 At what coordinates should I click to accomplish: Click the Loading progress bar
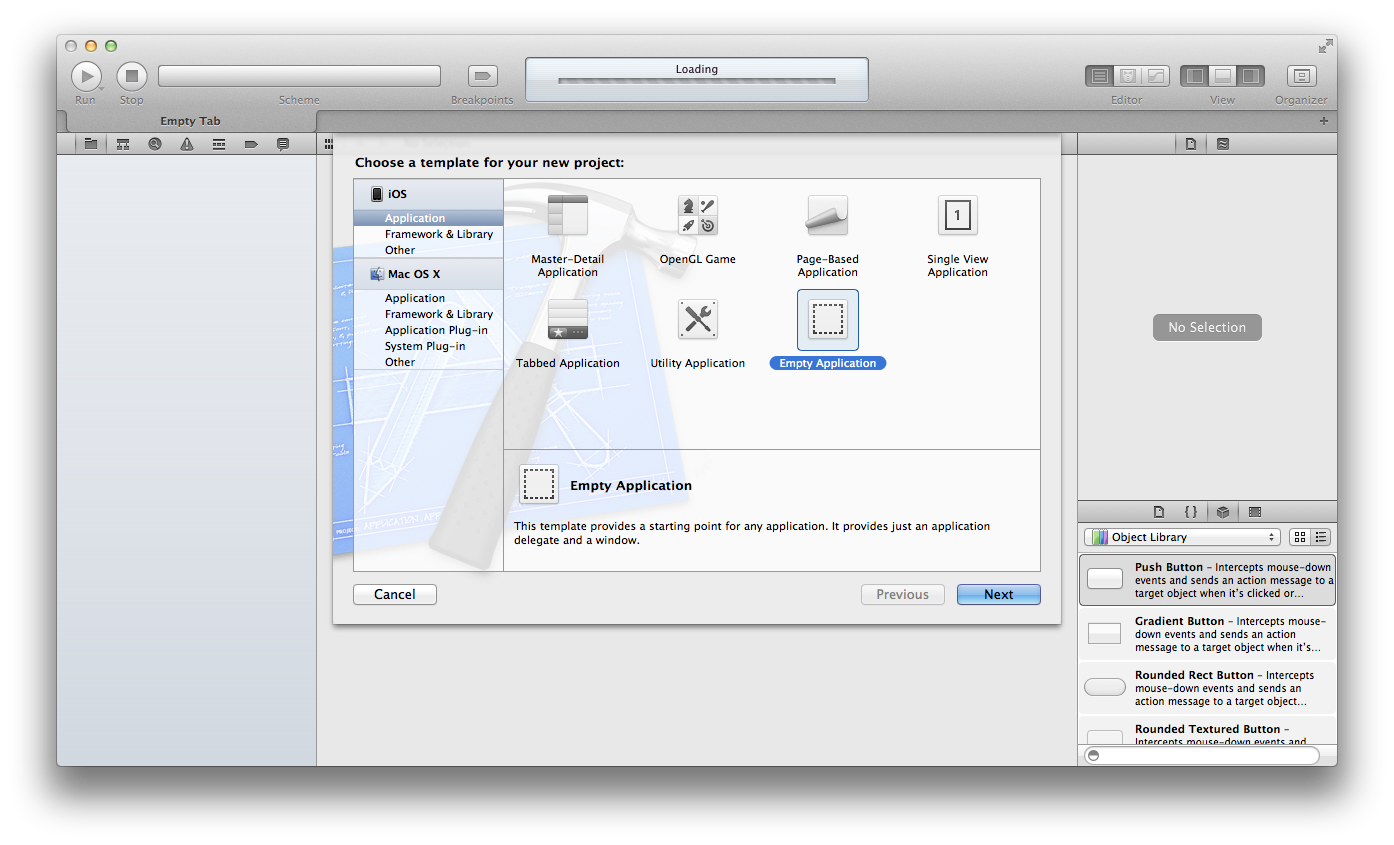tap(697, 80)
